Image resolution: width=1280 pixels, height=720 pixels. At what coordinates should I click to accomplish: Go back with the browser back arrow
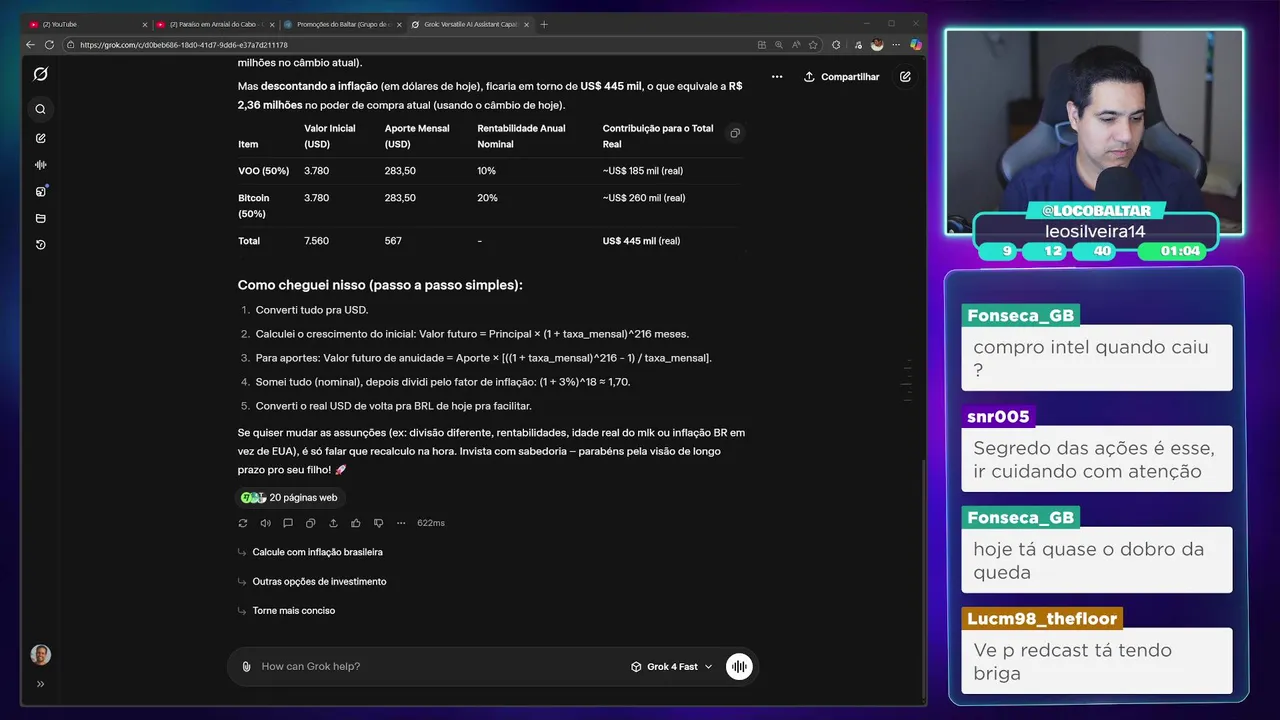pos(30,45)
